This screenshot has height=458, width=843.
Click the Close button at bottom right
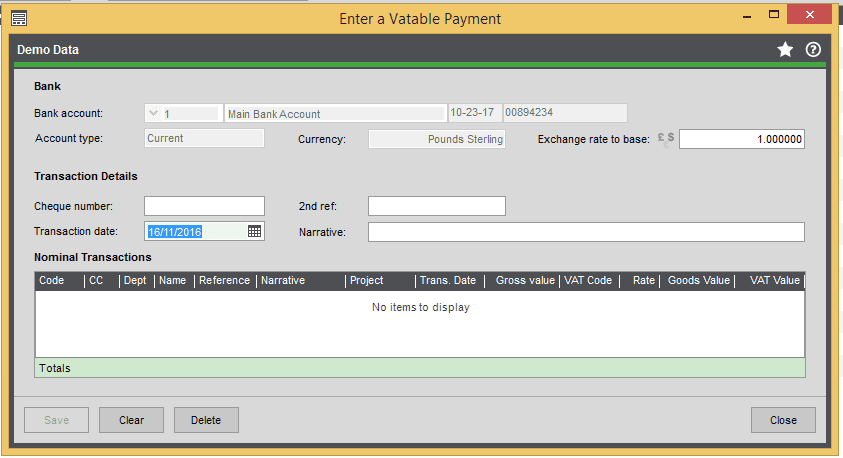click(783, 420)
